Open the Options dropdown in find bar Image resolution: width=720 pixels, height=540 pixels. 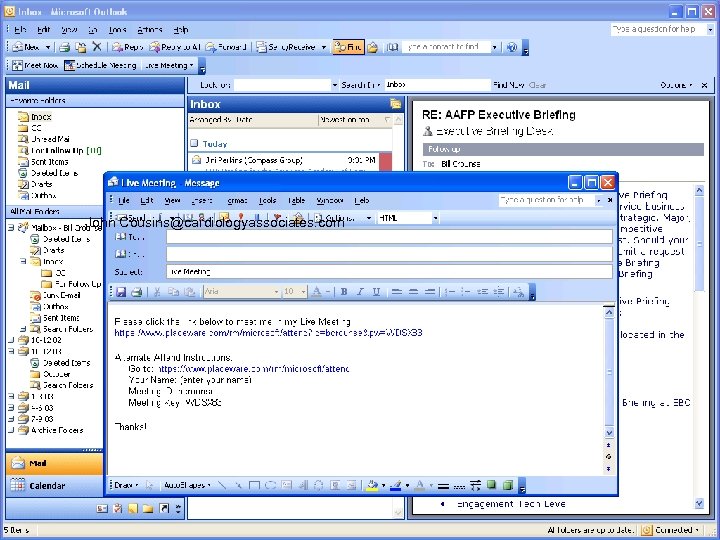click(x=676, y=85)
